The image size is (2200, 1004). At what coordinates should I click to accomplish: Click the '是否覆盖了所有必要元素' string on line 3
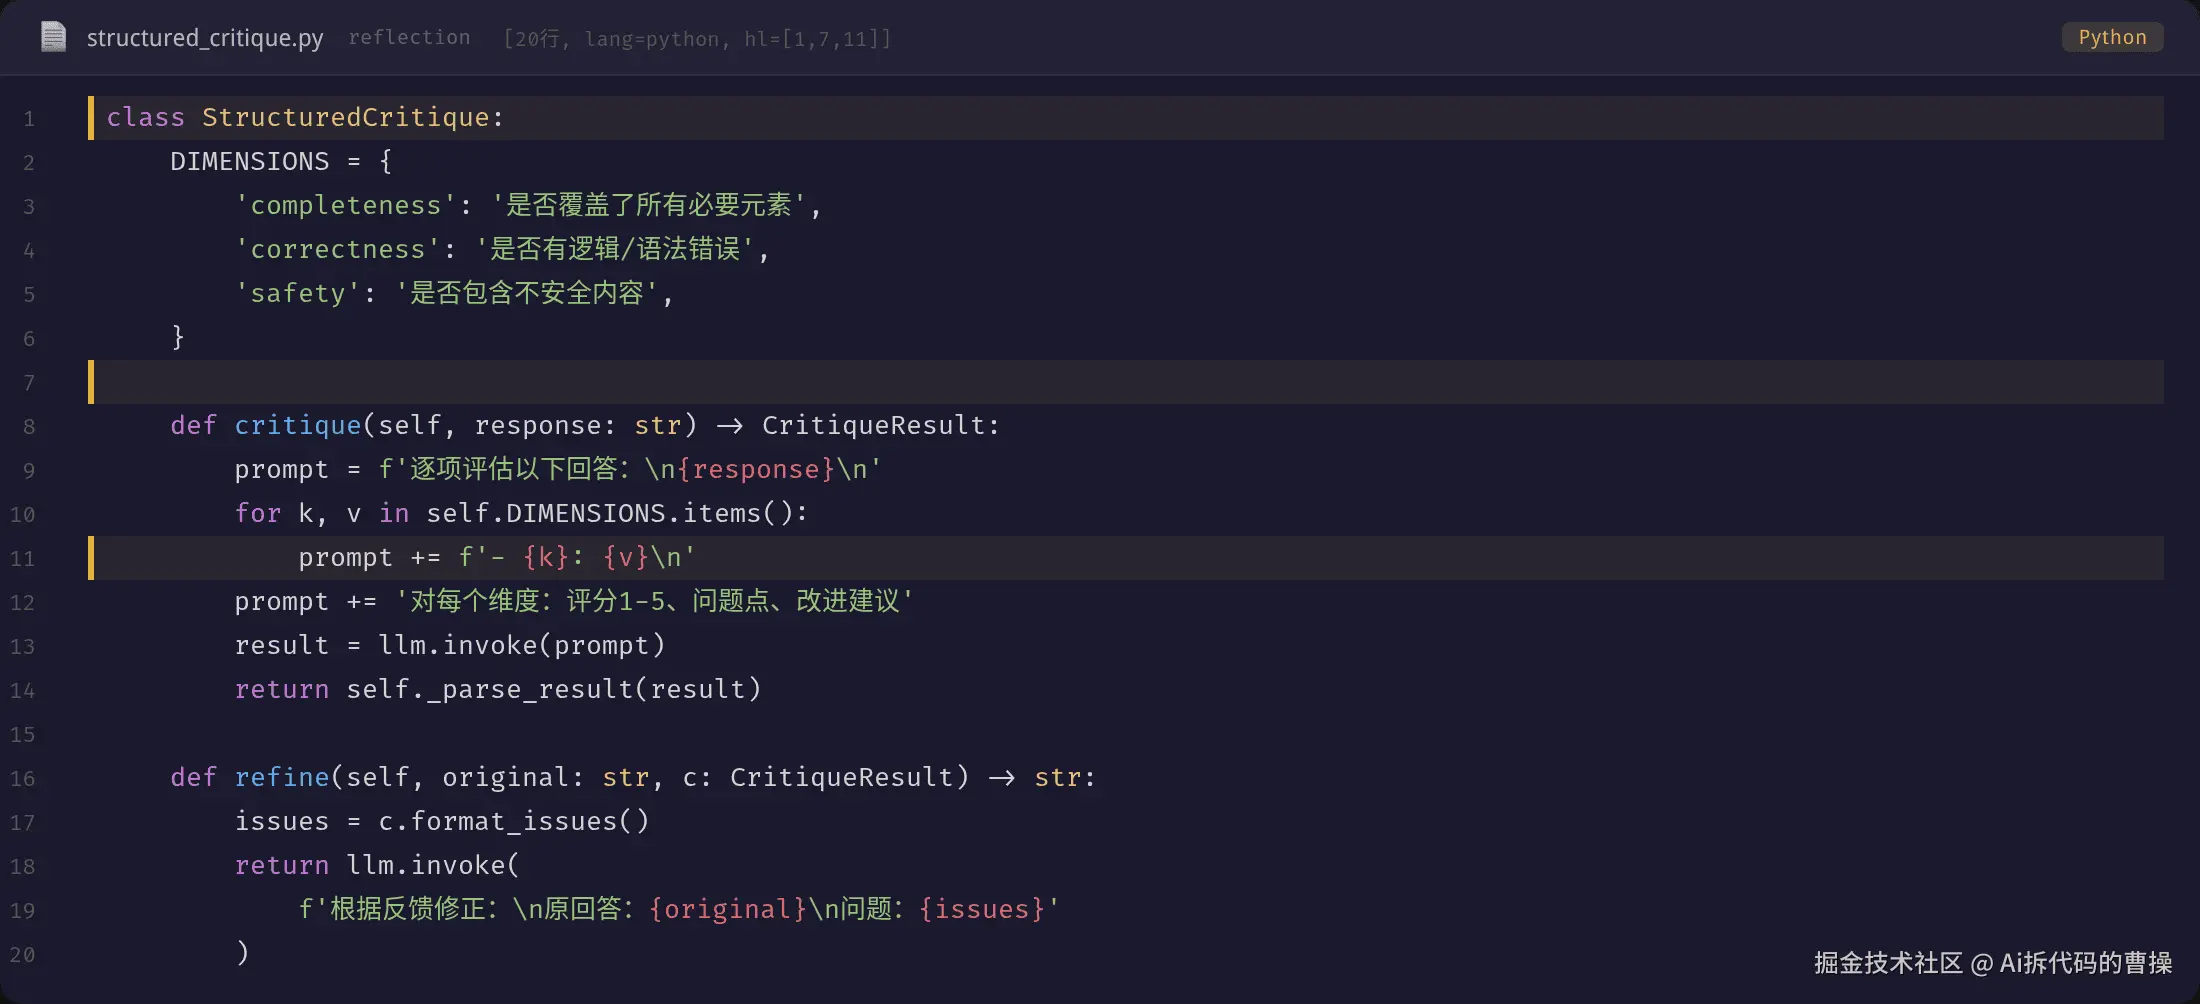[648, 205]
